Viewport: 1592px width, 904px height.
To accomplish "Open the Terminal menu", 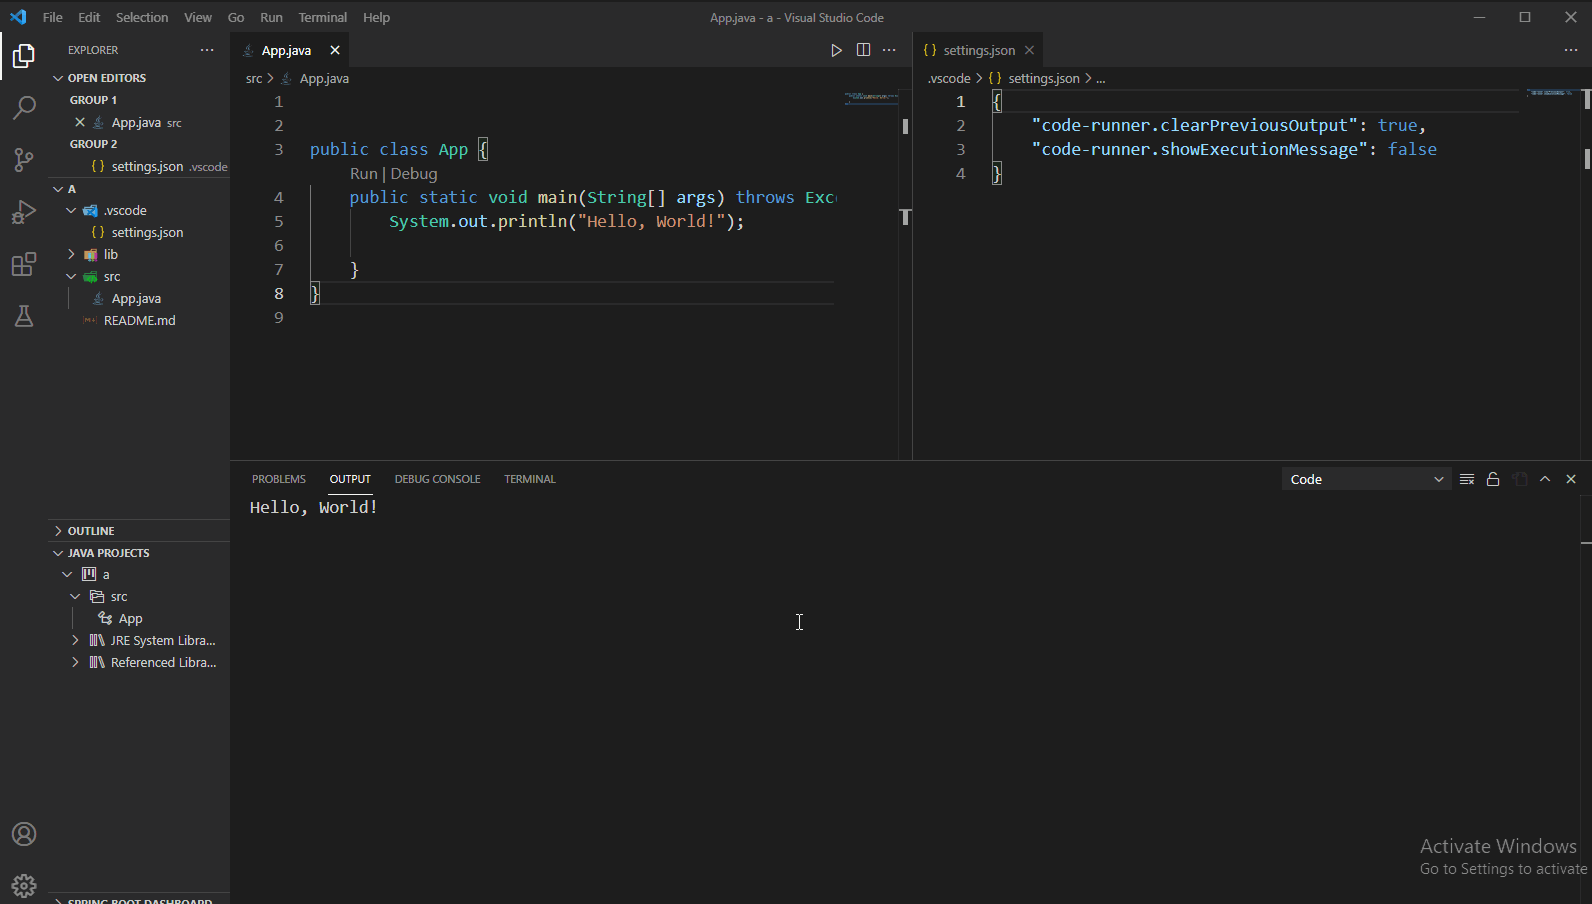I will click(323, 17).
